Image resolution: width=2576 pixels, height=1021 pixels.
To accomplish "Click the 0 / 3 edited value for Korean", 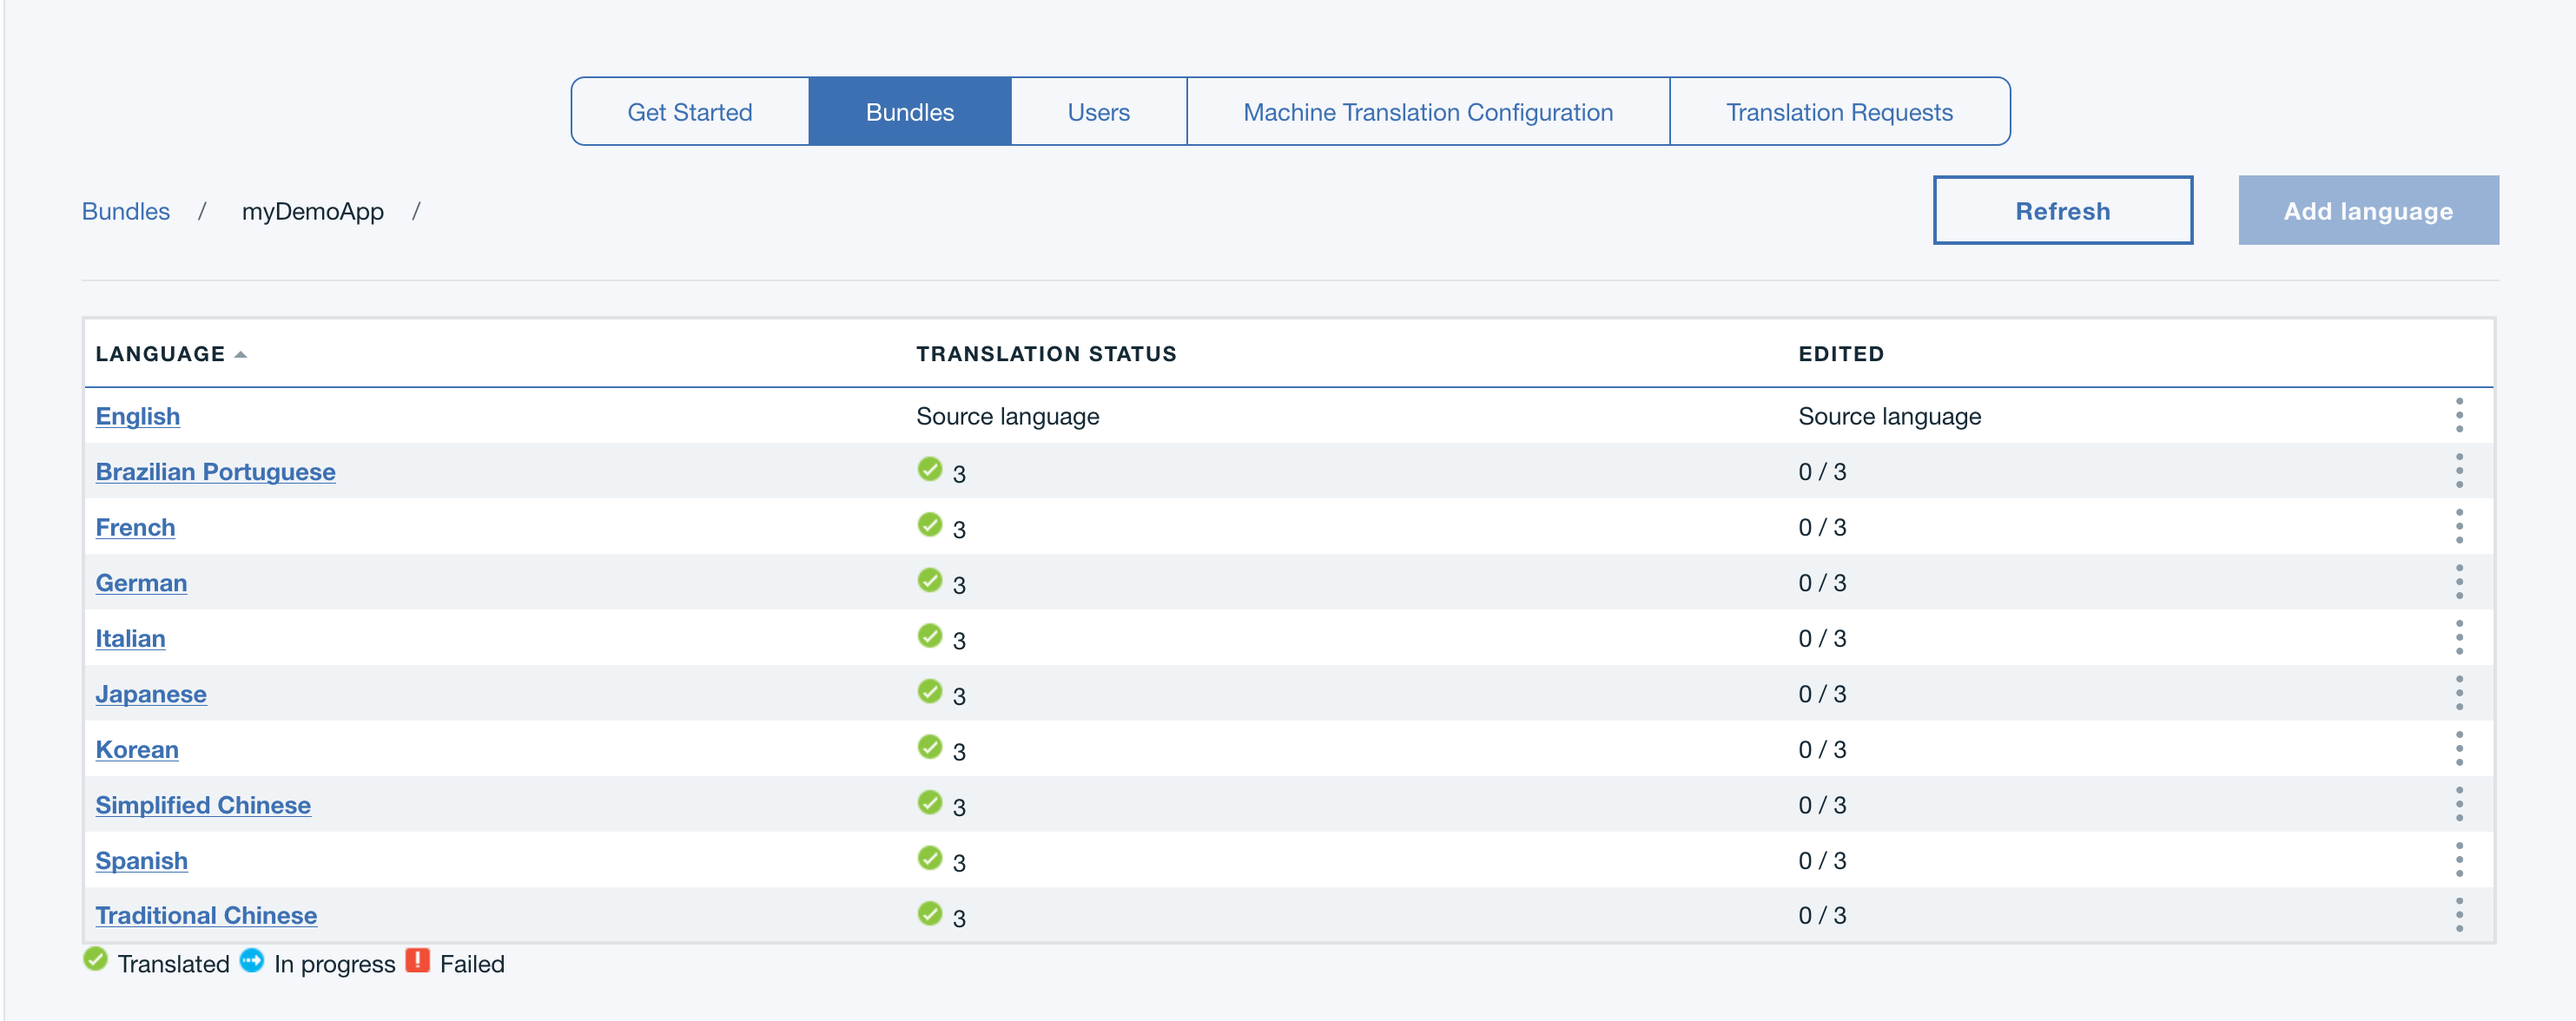I will click(1822, 749).
